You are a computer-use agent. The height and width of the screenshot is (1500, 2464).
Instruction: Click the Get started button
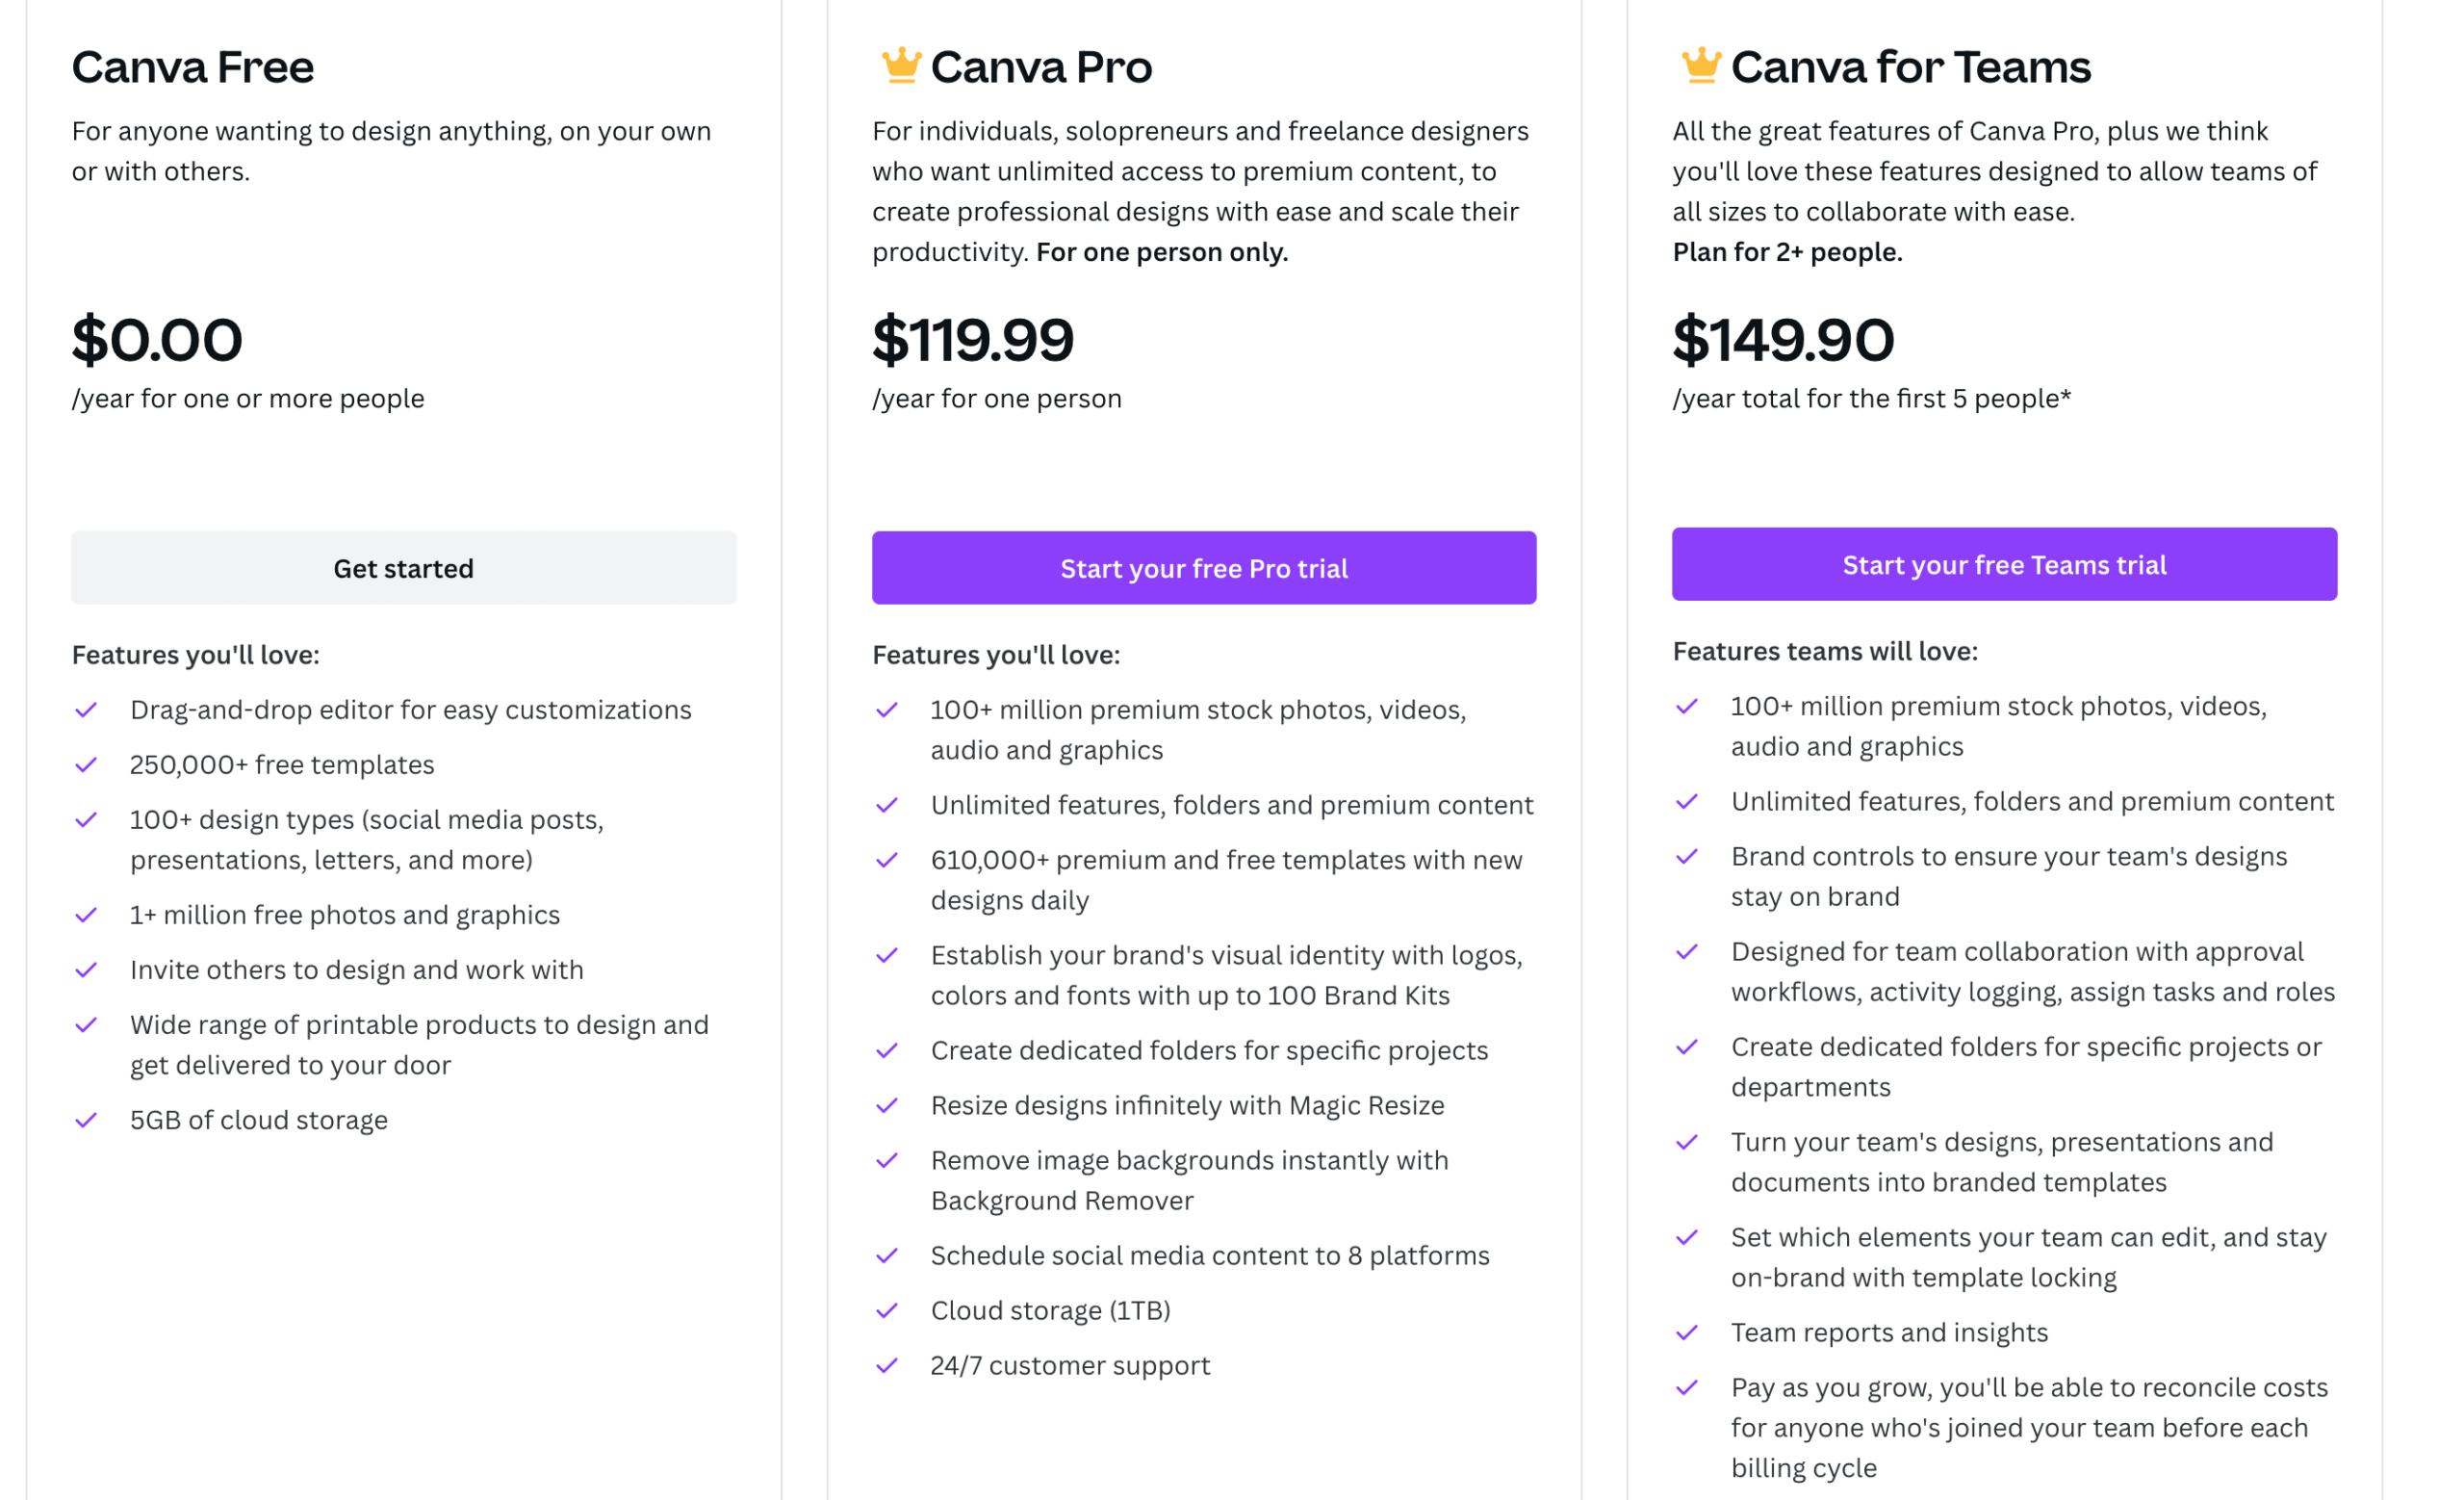coord(404,568)
